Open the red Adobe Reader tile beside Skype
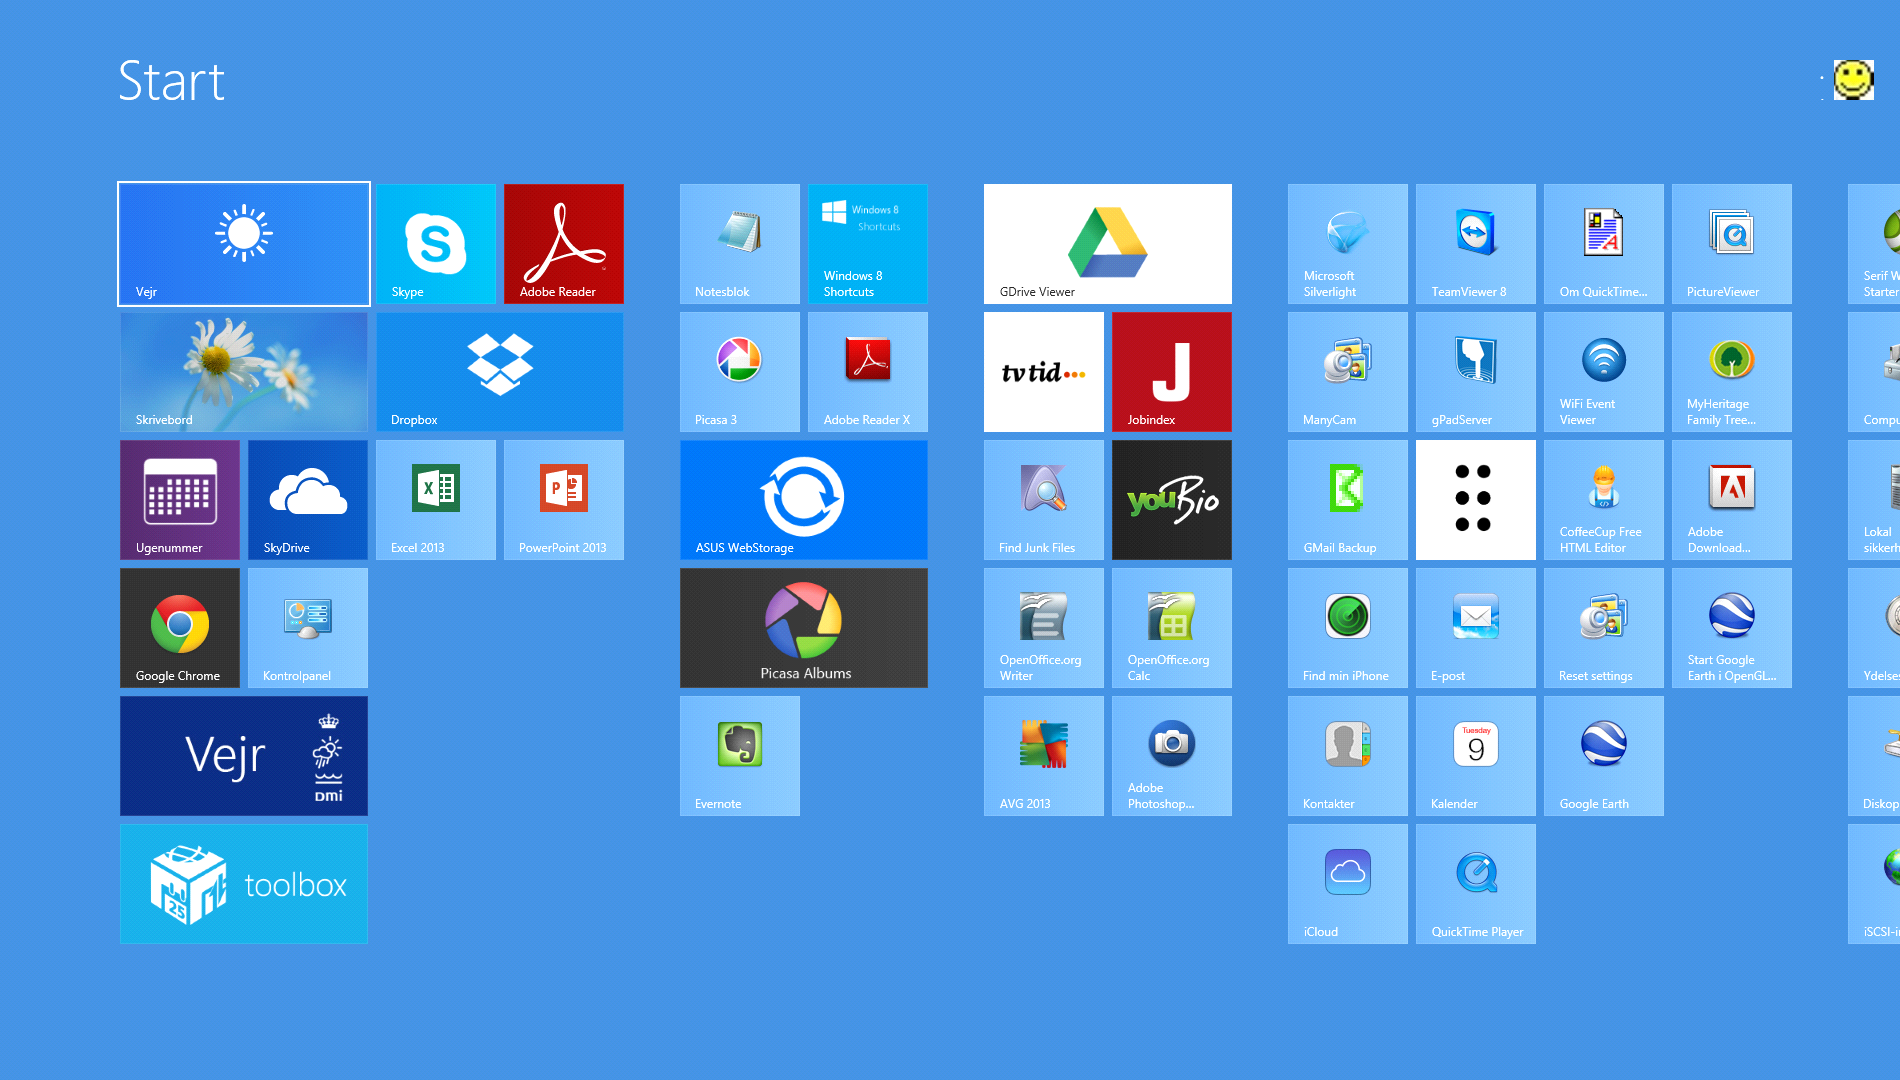1900x1080 pixels. point(564,244)
